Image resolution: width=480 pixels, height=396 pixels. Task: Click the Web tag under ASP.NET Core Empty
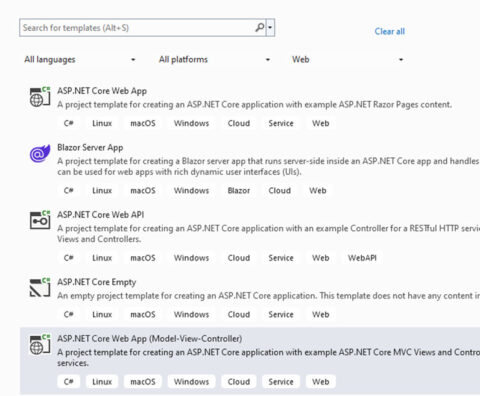(x=321, y=315)
